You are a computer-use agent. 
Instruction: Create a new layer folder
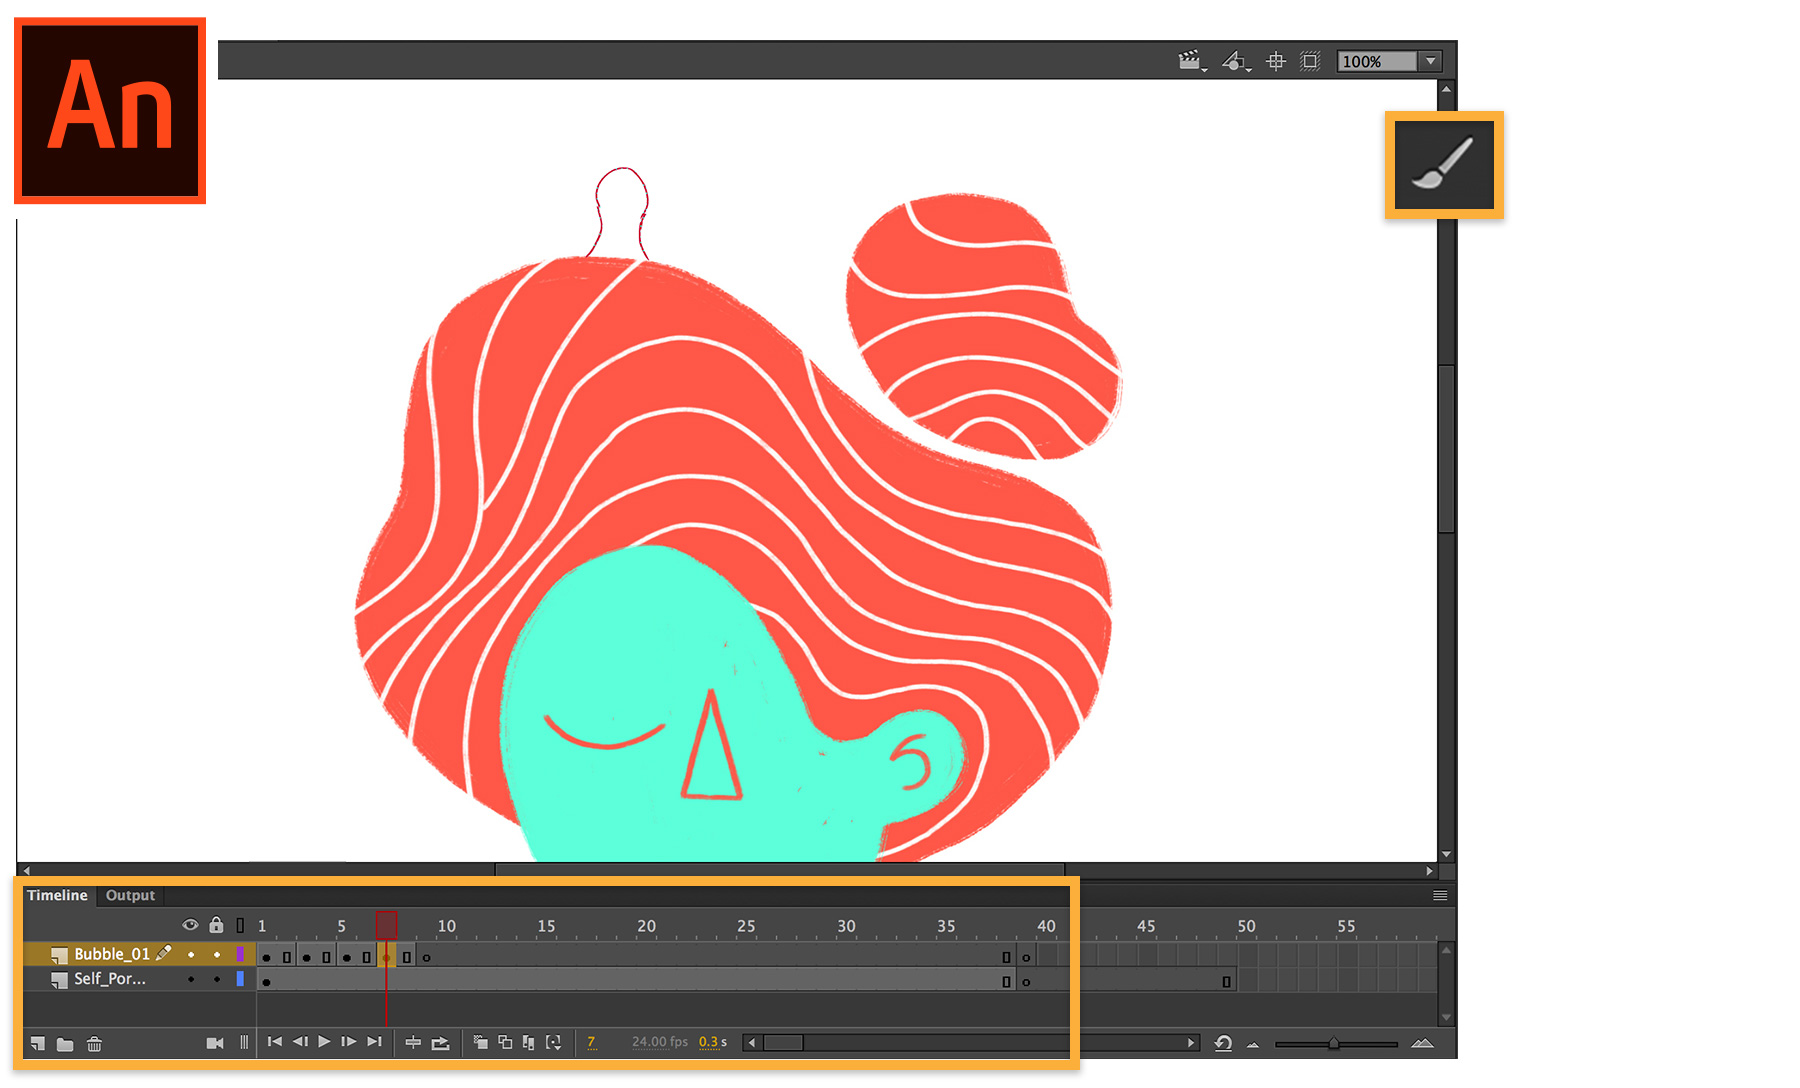[x=66, y=1043]
